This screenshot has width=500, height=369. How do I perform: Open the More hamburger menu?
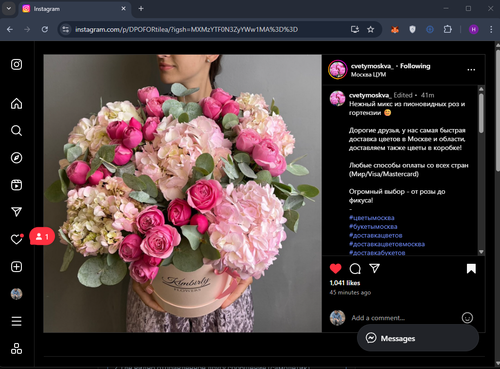[16, 321]
